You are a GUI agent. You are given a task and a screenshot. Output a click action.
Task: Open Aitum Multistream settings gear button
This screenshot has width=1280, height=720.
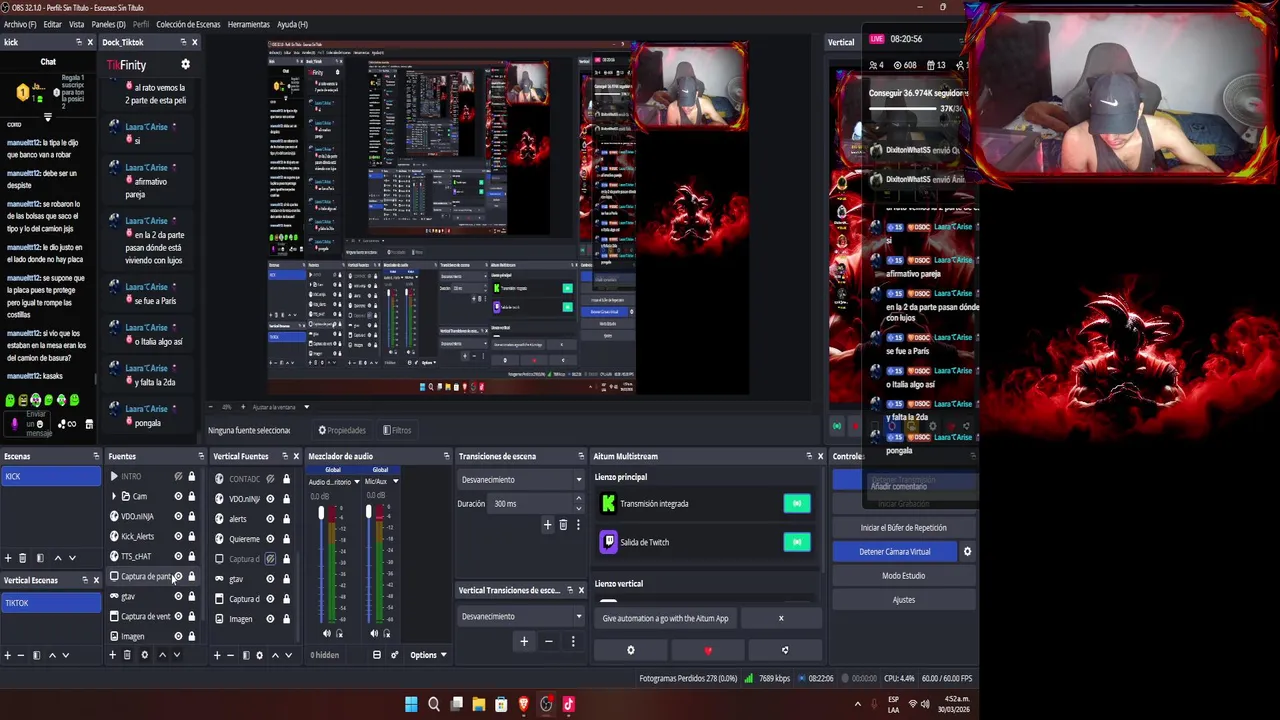630,650
